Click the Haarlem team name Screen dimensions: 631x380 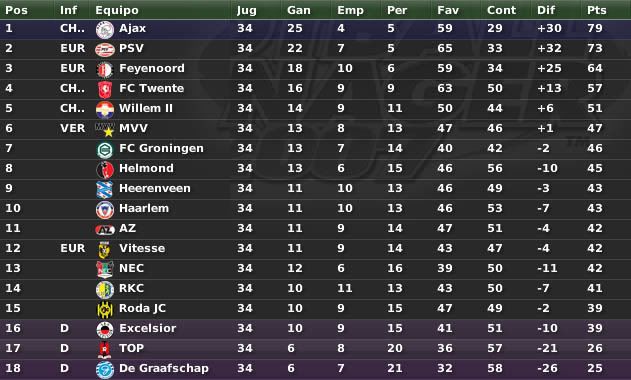click(144, 208)
